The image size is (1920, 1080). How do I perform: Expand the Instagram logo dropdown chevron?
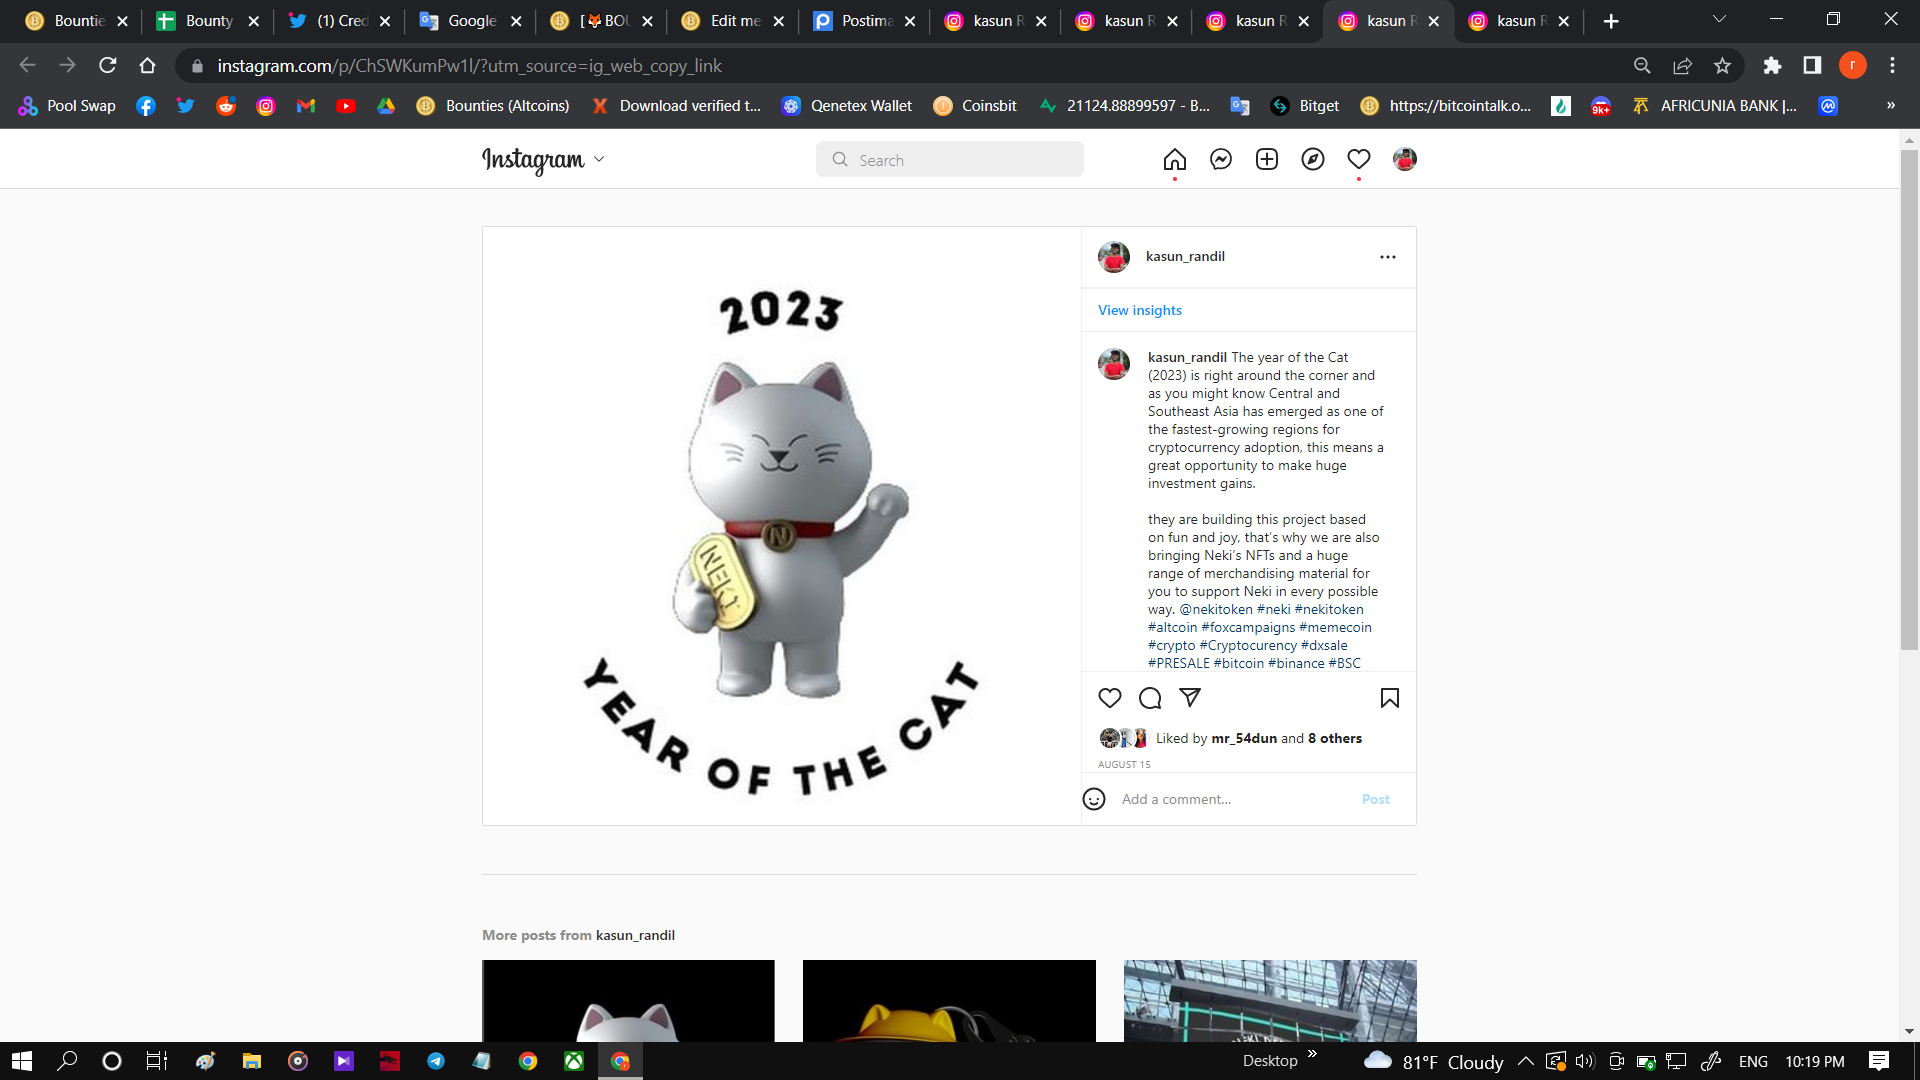point(599,160)
